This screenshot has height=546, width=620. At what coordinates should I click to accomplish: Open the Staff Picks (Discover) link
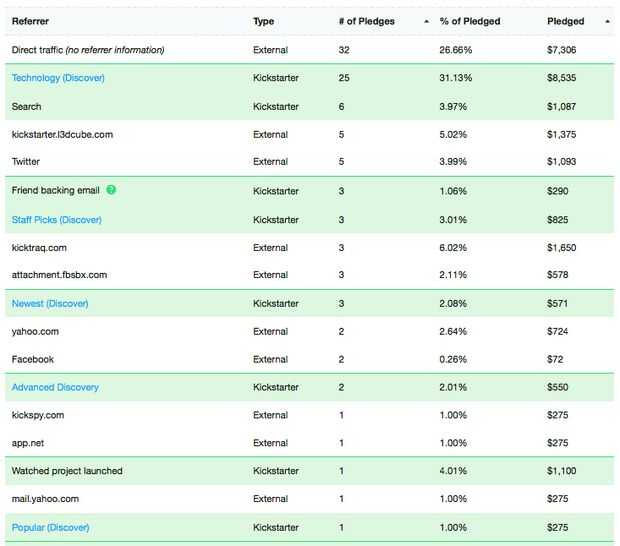57,219
